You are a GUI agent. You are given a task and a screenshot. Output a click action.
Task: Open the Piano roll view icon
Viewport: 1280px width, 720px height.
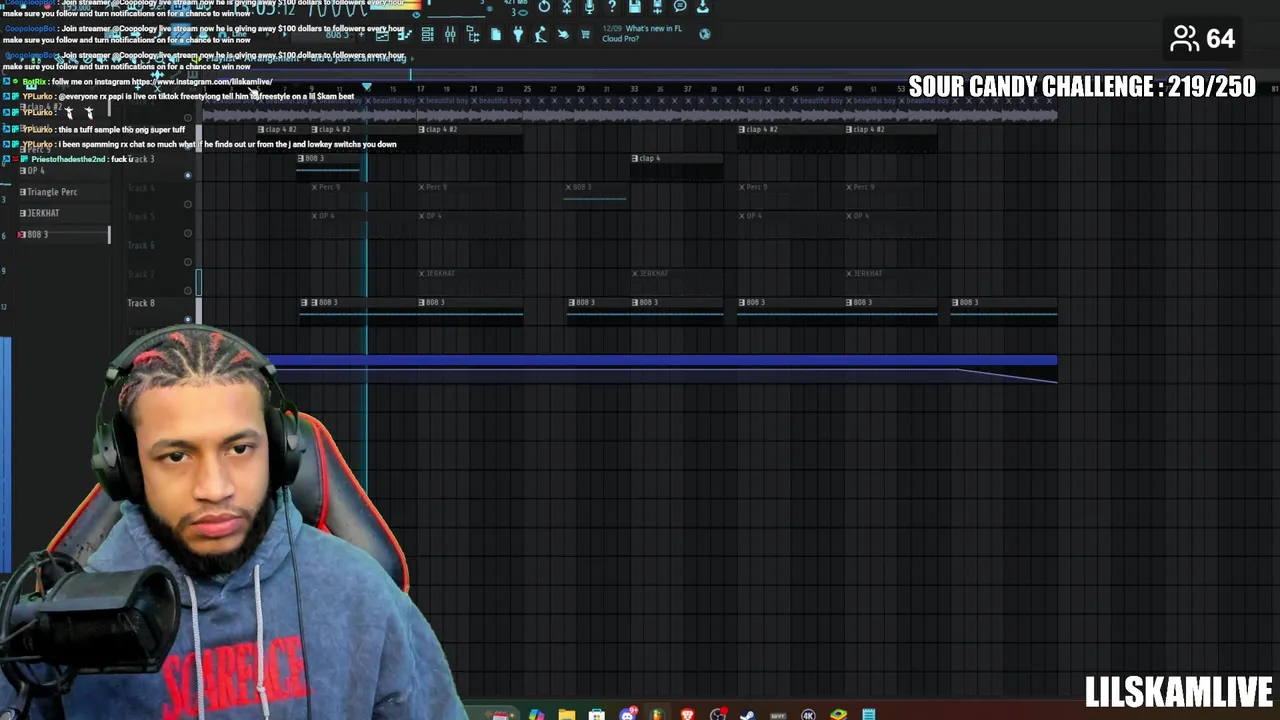[x=405, y=34]
